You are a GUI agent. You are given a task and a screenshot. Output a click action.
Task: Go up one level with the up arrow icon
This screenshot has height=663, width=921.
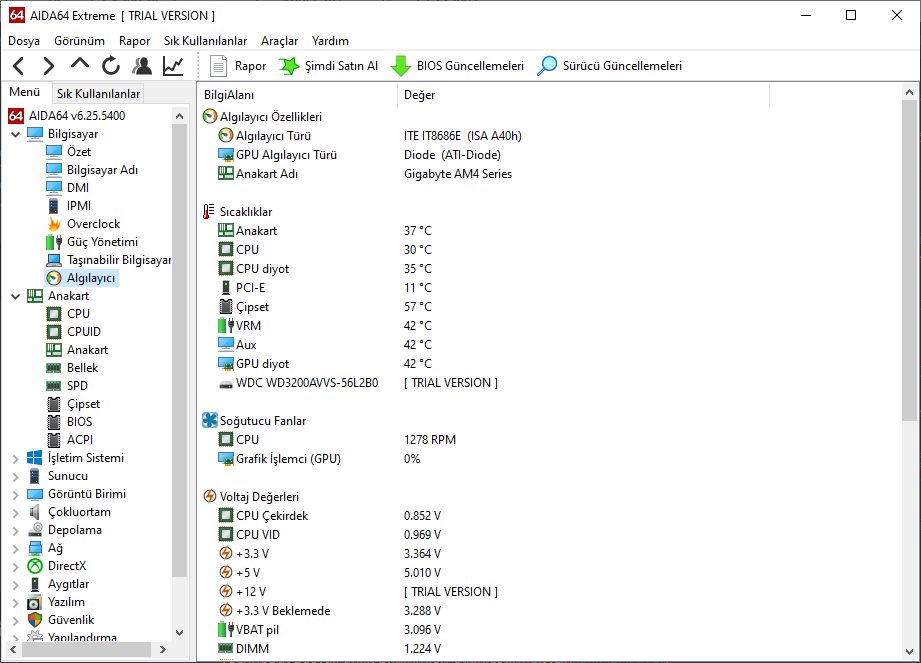(79, 64)
